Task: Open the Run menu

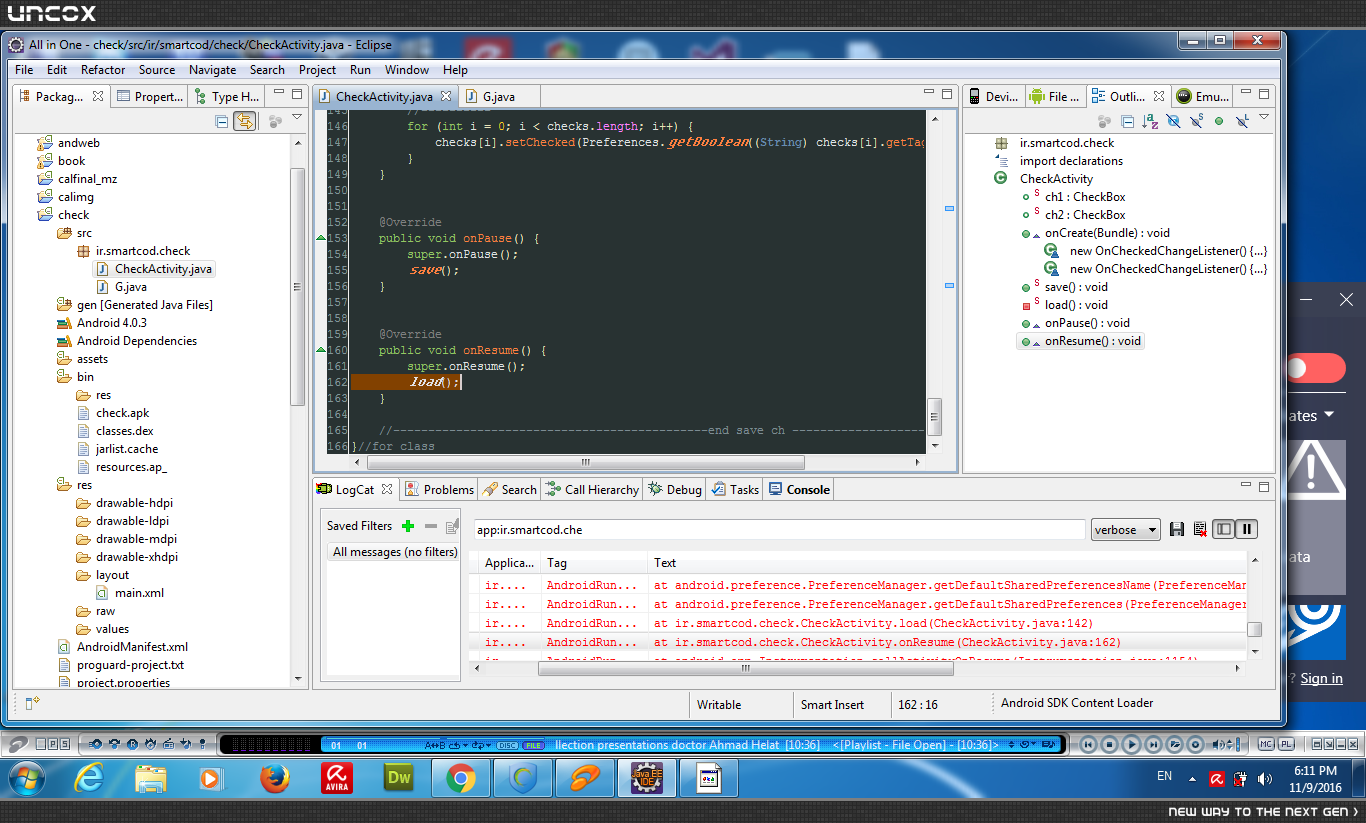Action: pos(360,70)
